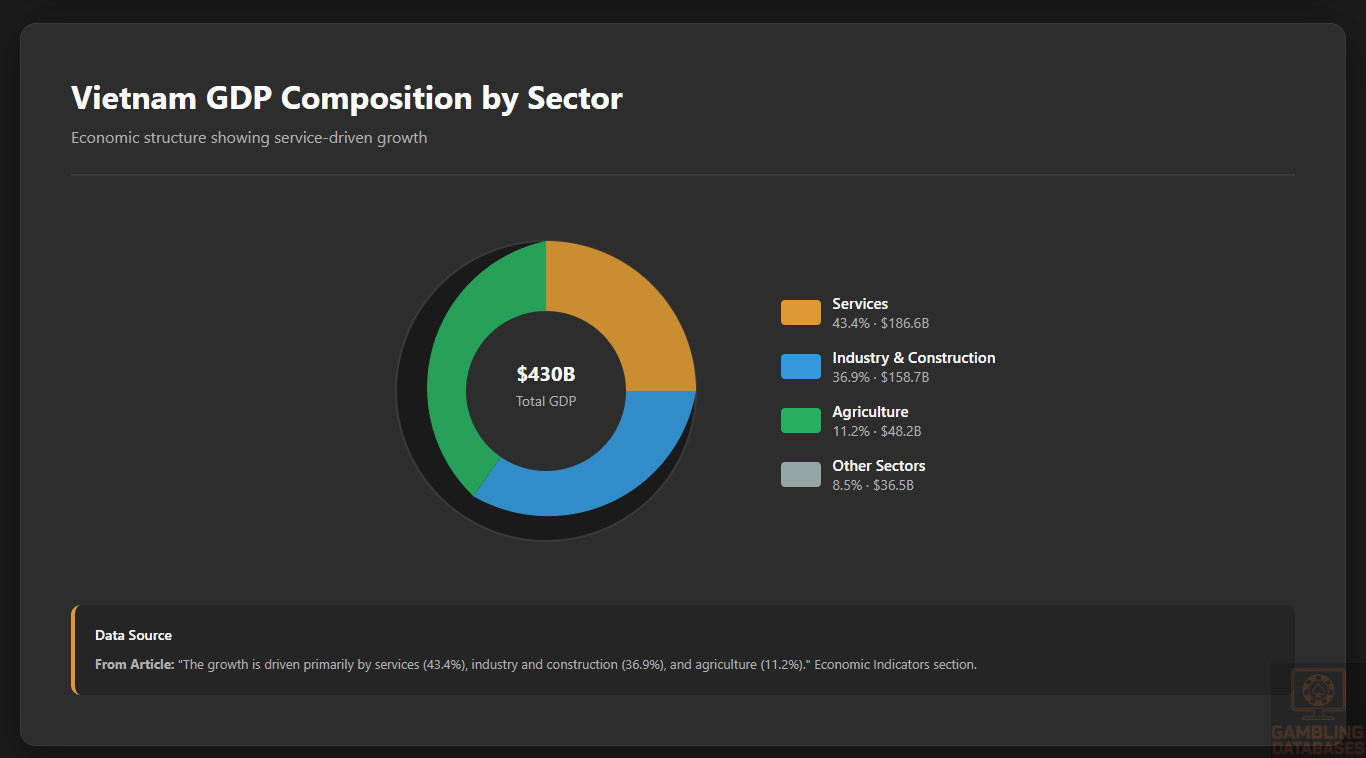Screen dimensions: 1366x758
Task: Toggle the Services legend label
Action: coord(860,304)
